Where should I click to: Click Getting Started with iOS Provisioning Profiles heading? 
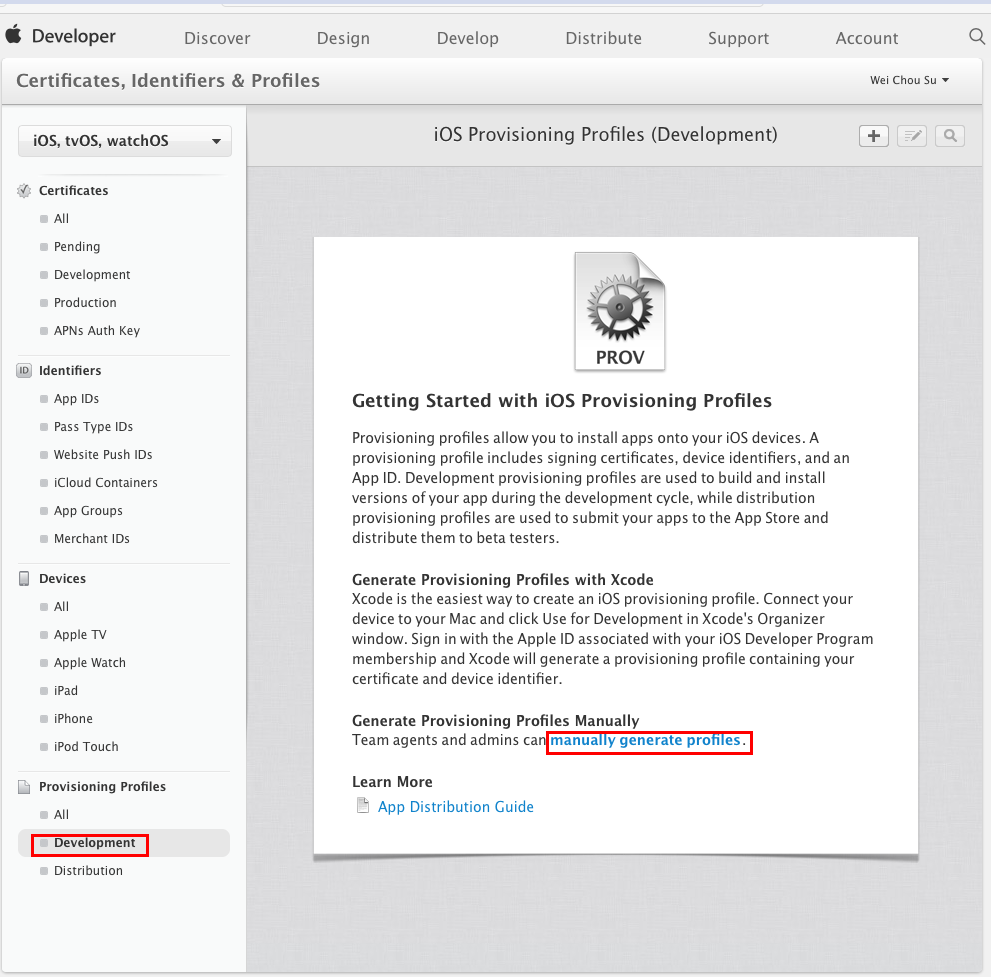[562, 401]
